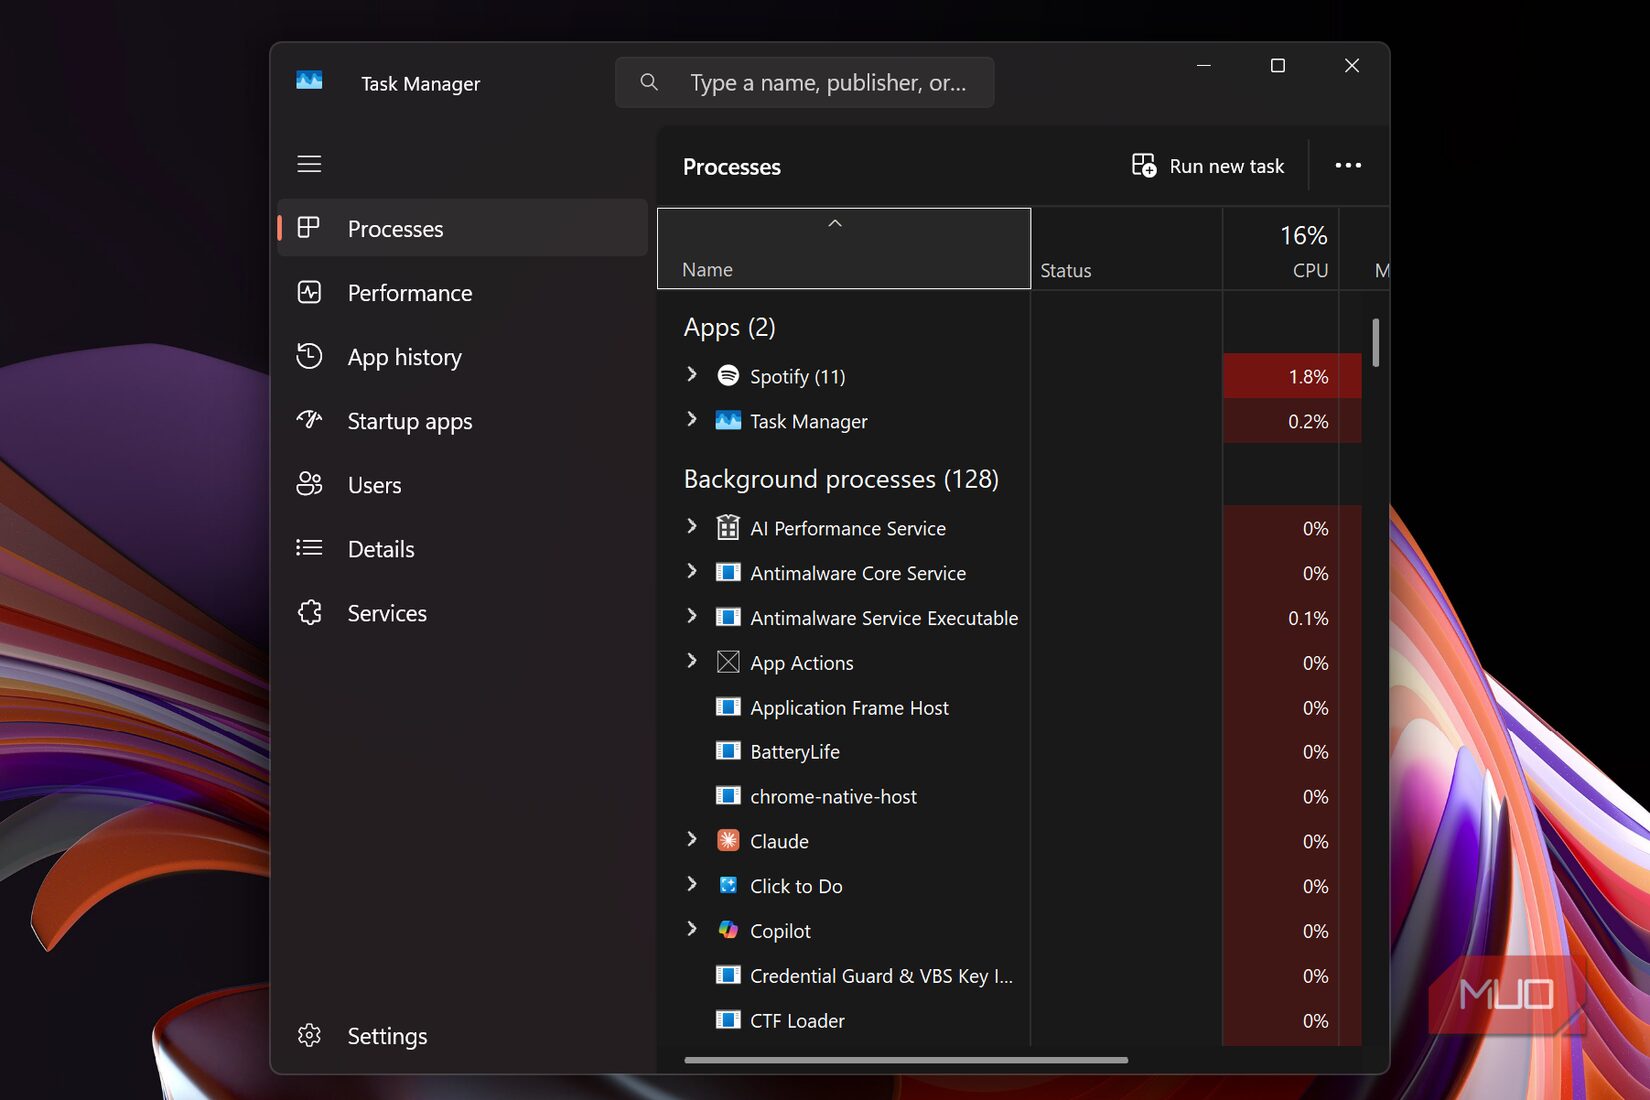Select the CTF Loader process name
The width and height of the screenshot is (1650, 1100).
[x=797, y=1020]
